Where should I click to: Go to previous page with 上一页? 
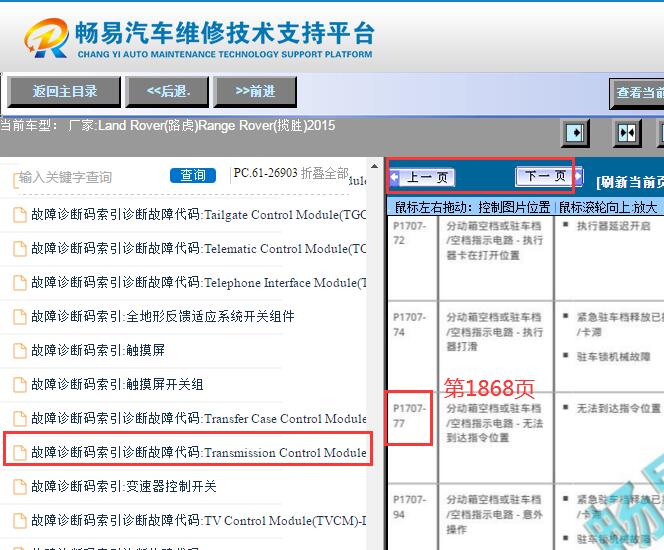(x=422, y=177)
